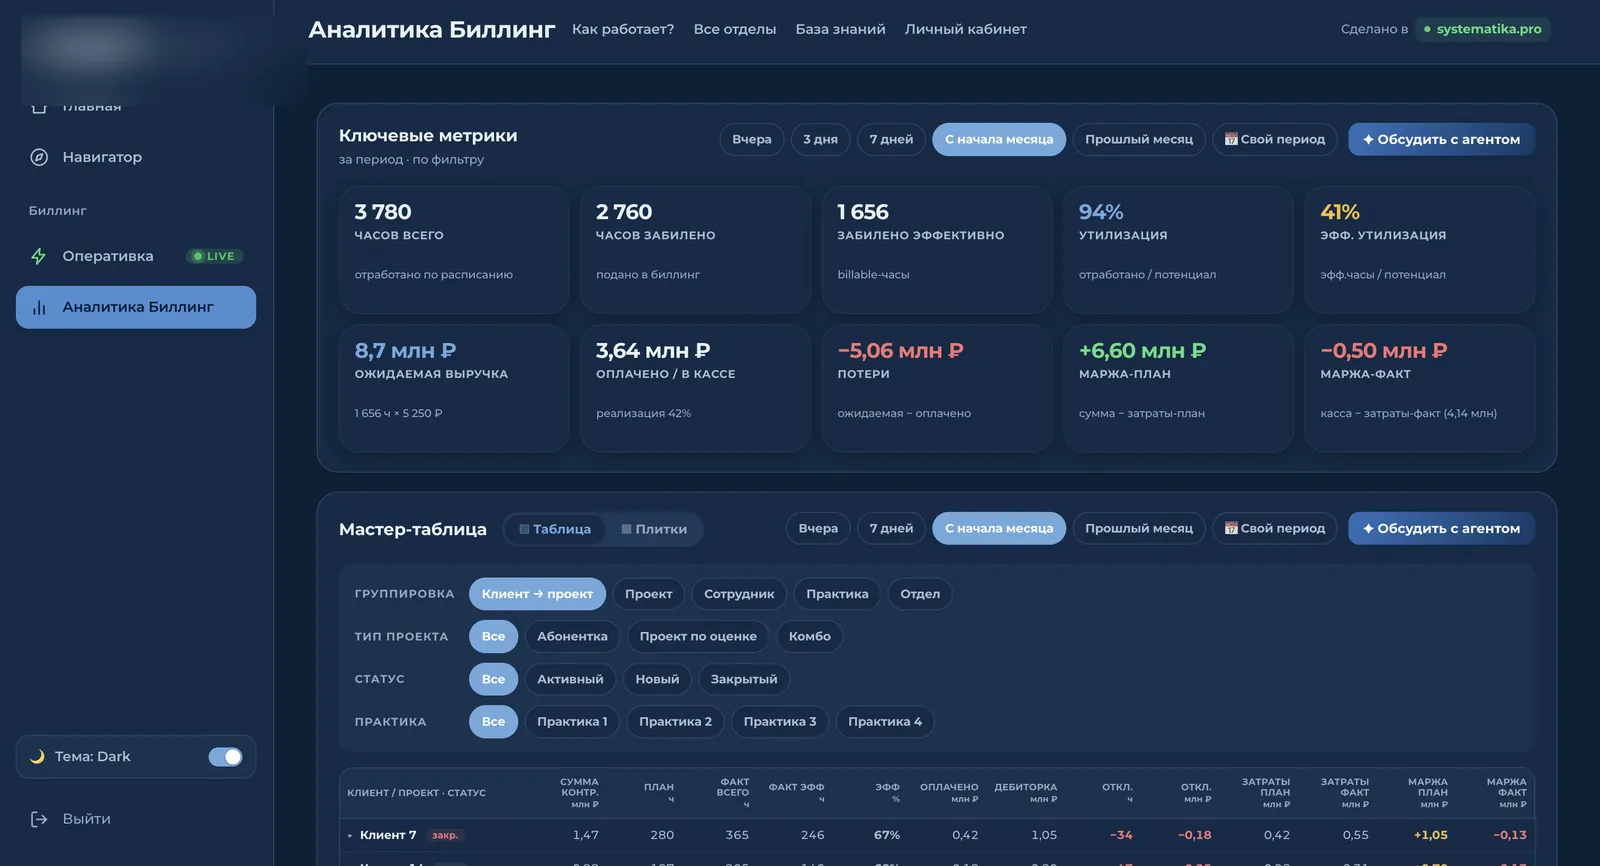Toggle the Dark theme switch
The image size is (1600, 866).
point(226,757)
